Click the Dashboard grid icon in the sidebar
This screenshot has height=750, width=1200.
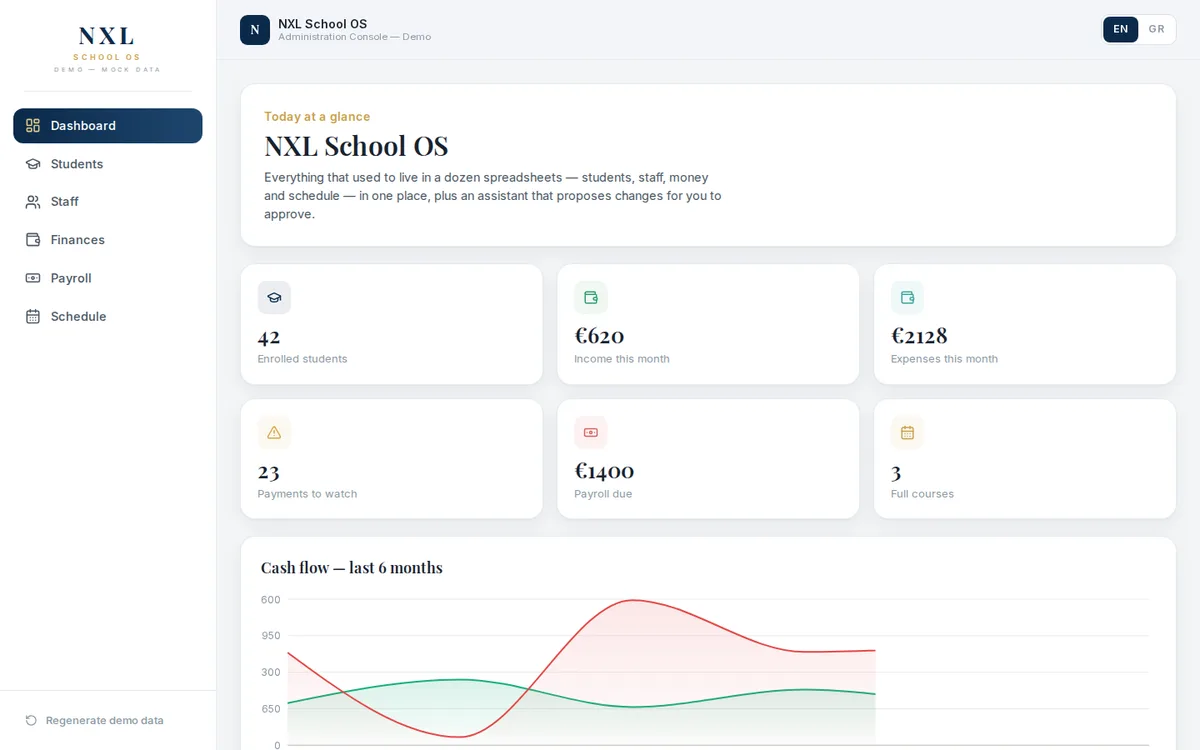(x=33, y=126)
